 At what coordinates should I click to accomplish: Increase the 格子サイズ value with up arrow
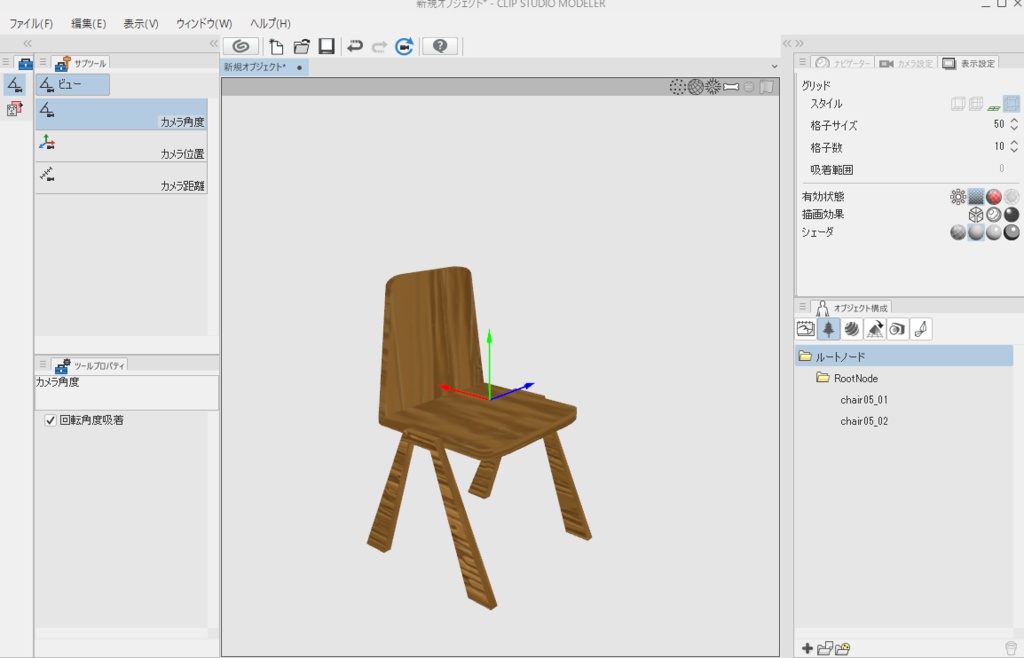pos(1014,121)
